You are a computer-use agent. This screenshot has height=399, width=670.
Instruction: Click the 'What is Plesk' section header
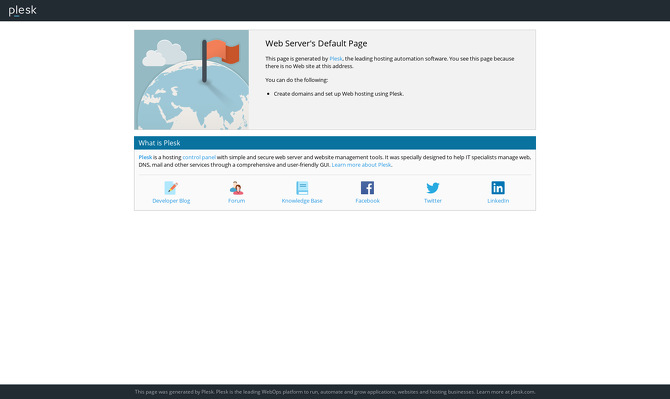point(335,143)
